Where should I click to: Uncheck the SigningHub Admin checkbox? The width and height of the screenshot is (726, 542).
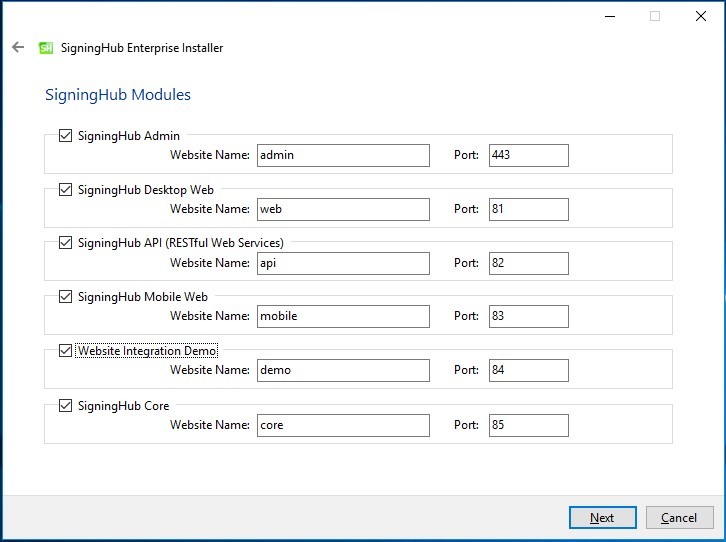click(x=65, y=136)
